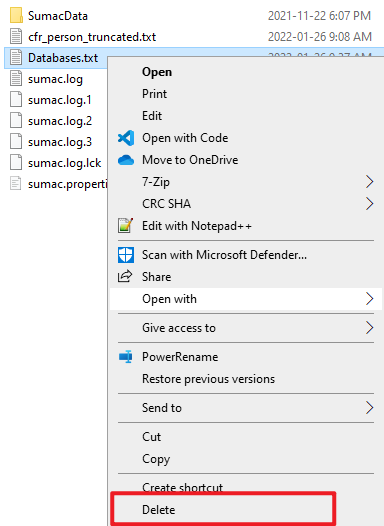Expand the Give access to submenu arrow
This screenshot has width=384, height=526.
tap(369, 328)
